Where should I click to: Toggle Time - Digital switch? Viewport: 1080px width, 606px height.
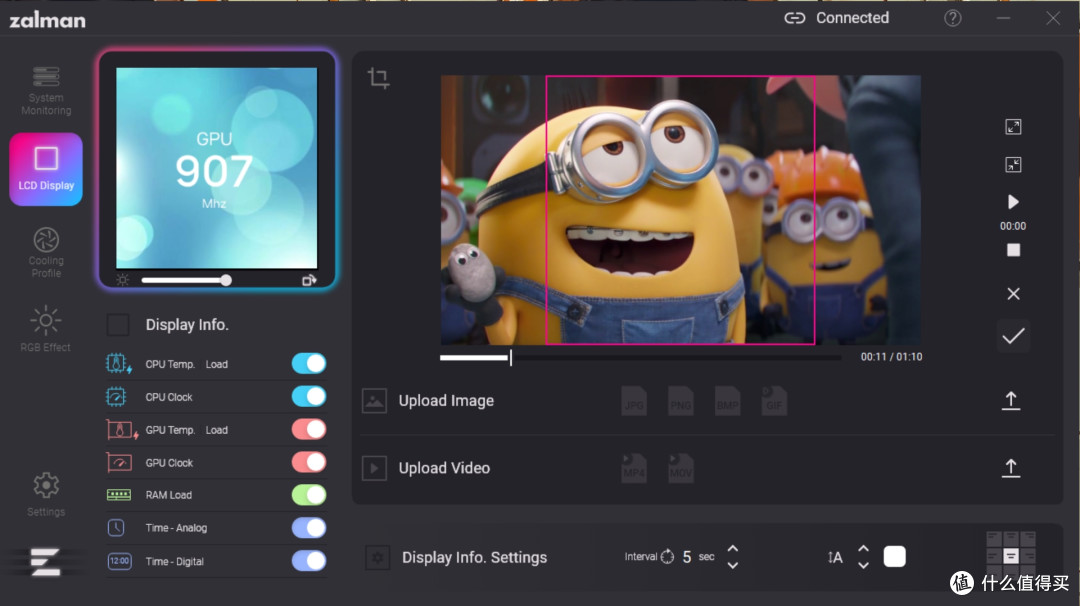(309, 561)
